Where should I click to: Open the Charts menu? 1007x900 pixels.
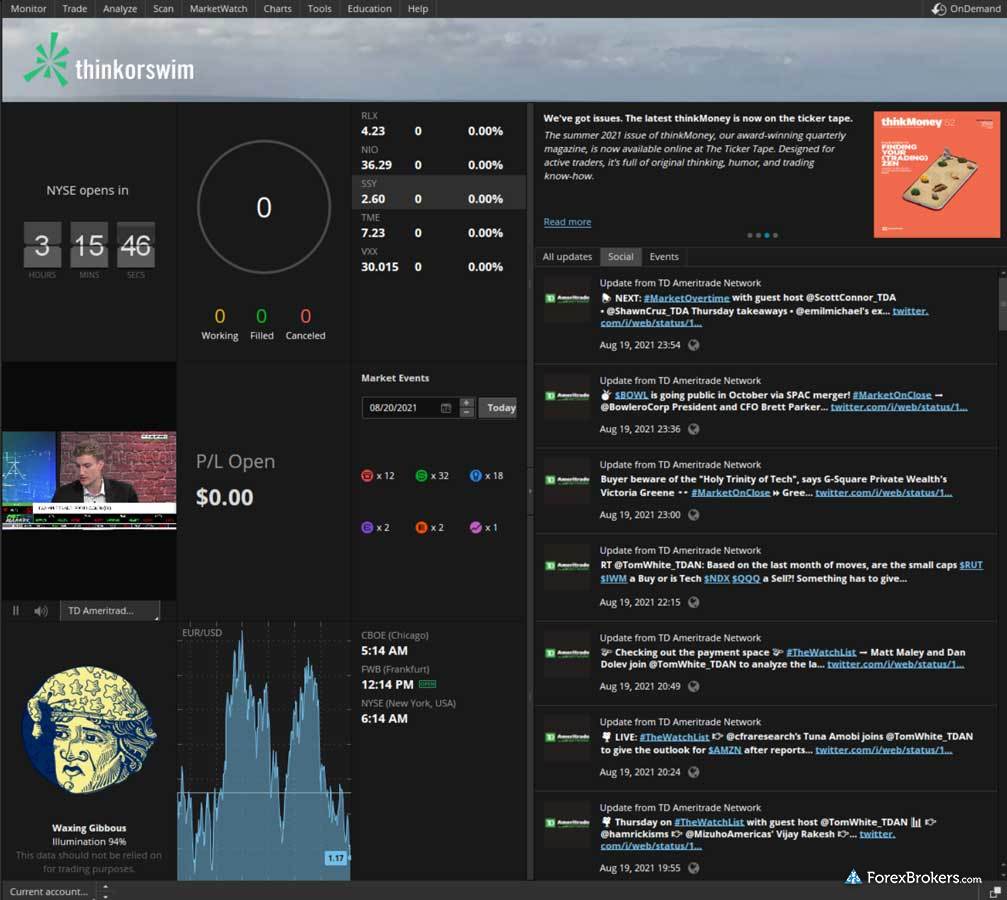point(277,8)
